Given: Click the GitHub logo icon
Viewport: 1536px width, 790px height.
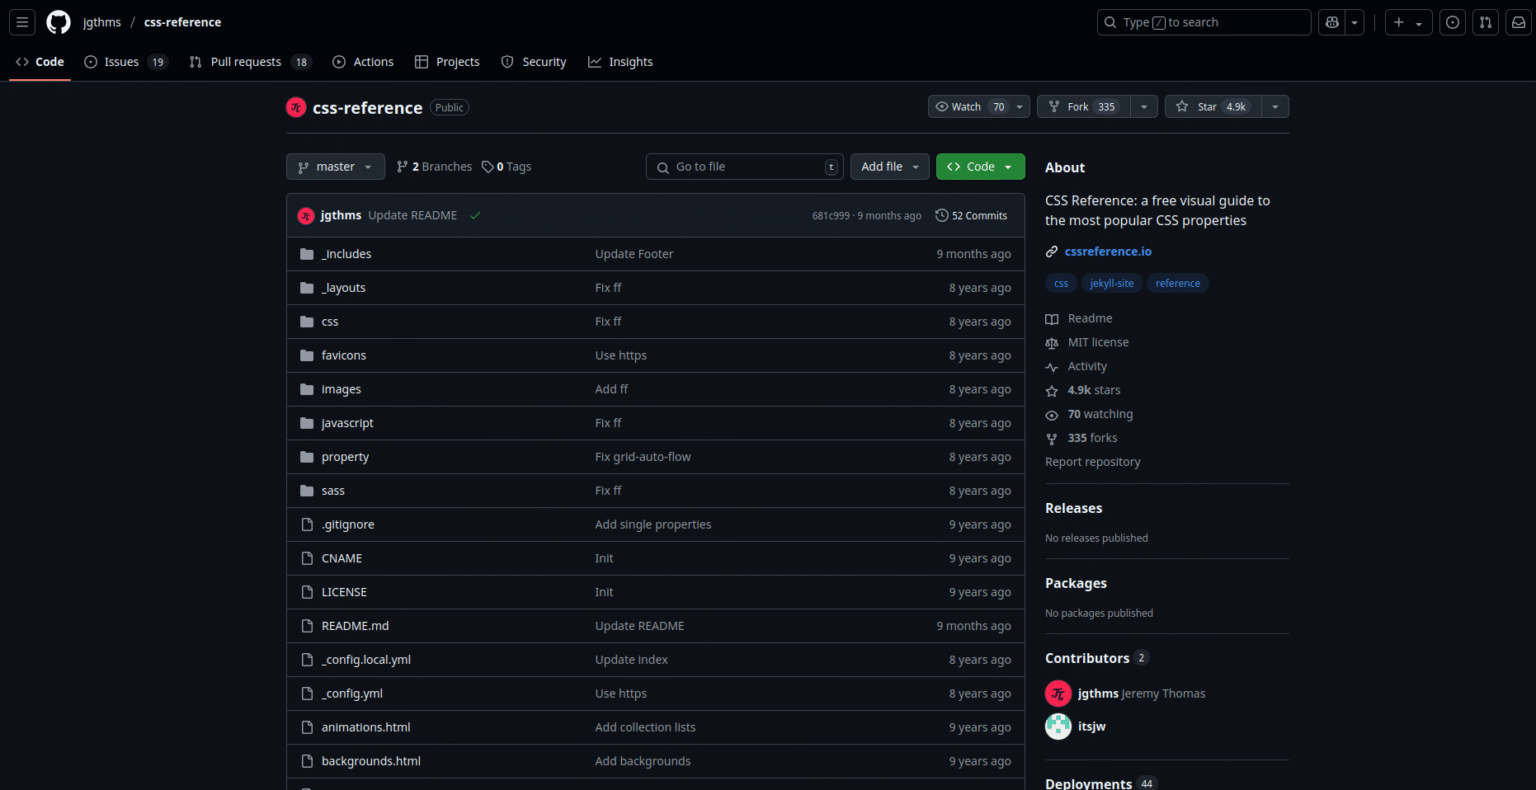Looking at the screenshot, I should [x=59, y=22].
